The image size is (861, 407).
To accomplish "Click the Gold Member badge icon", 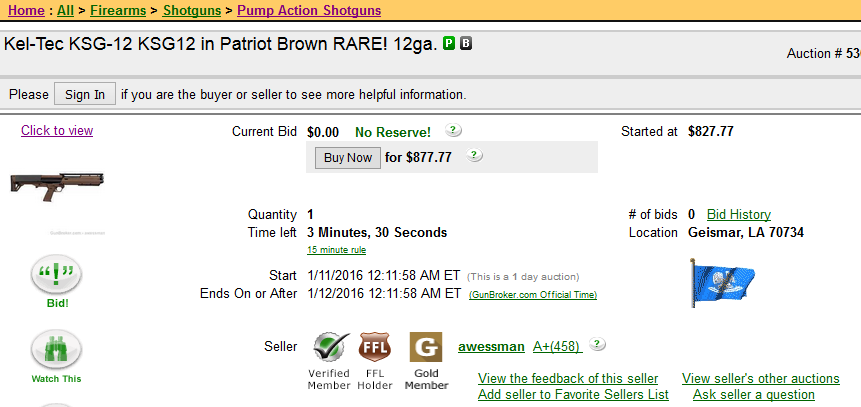I will [x=425, y=348].
